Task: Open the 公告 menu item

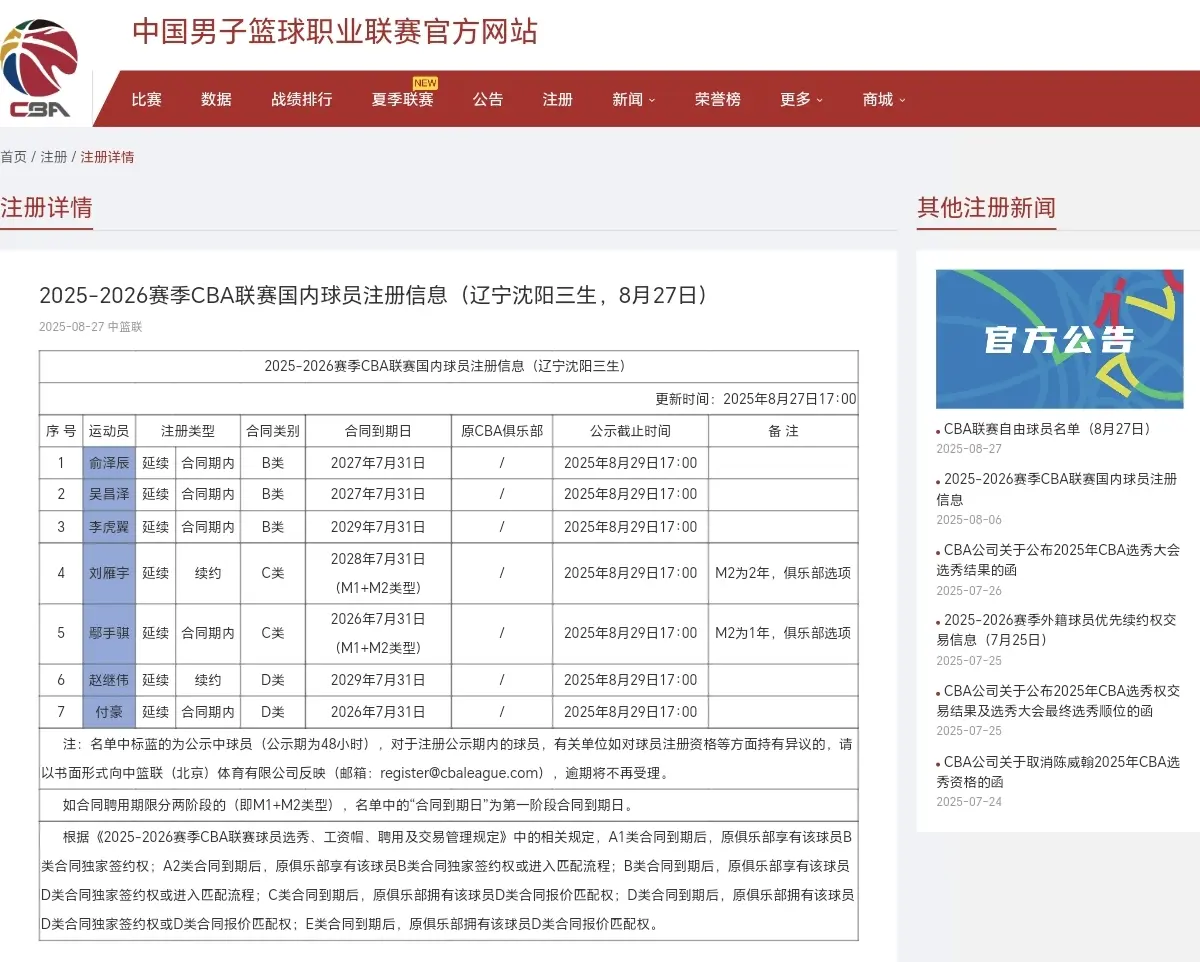Action: tap(487, 99)
